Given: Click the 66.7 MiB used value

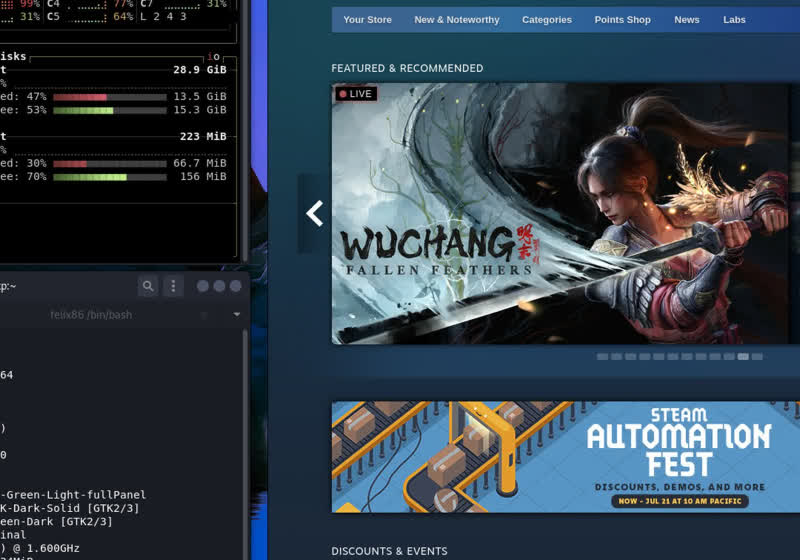Looking at the screenshot, I should 199,163.
